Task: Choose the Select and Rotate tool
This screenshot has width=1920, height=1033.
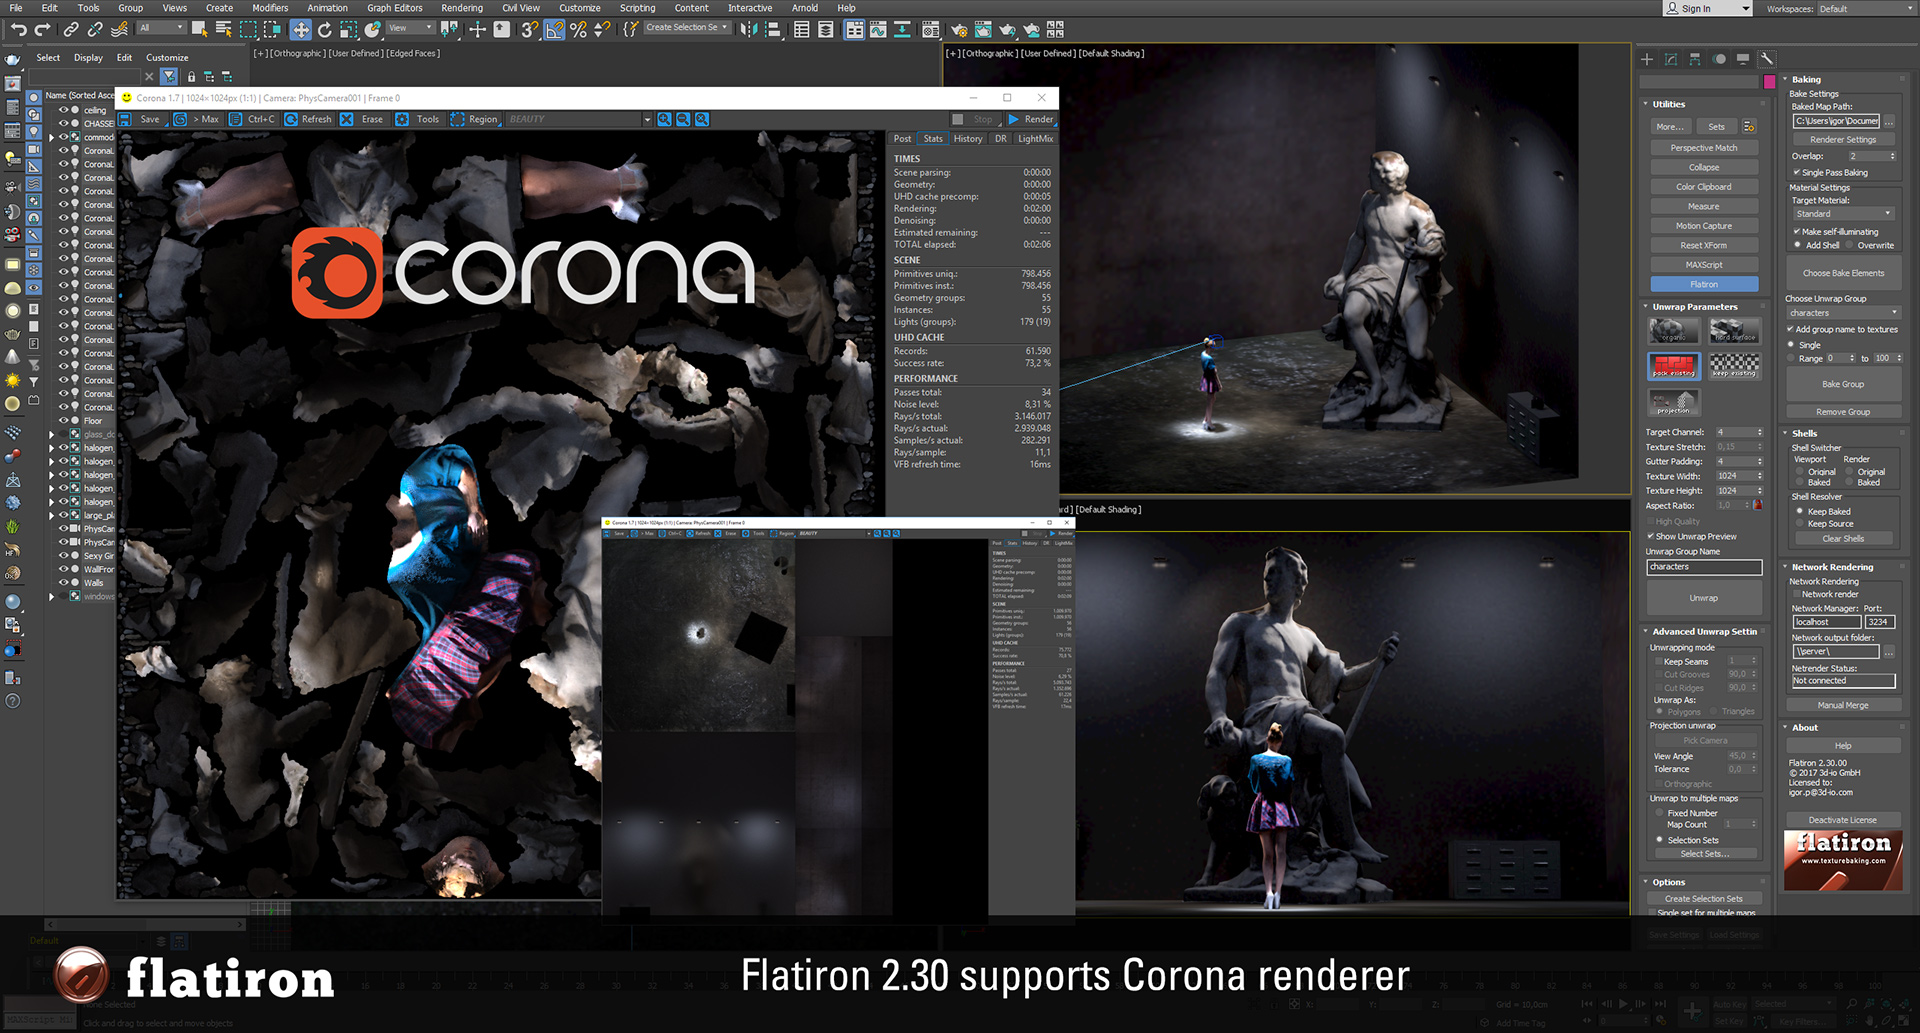Action: pos(325,30)
